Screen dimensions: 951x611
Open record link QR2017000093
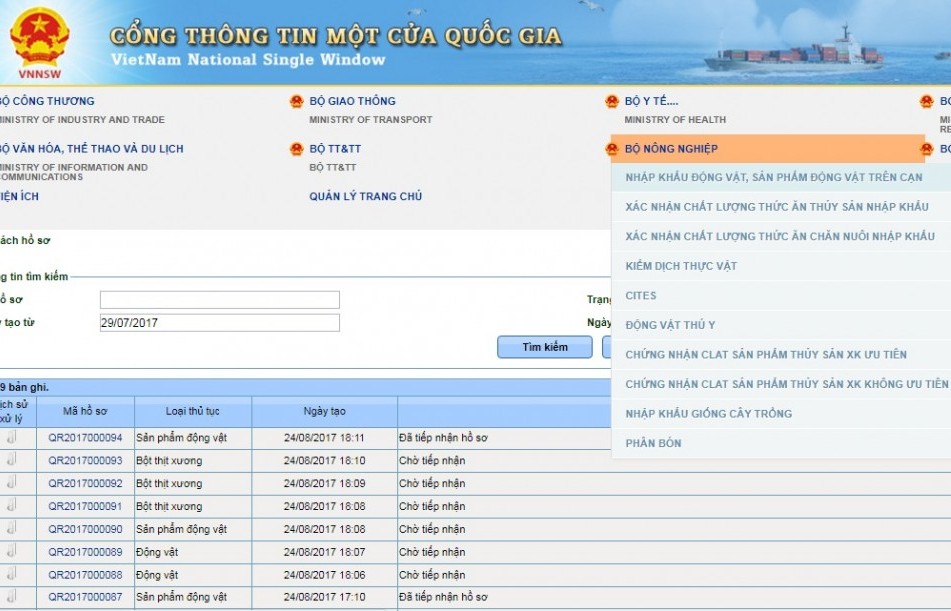[x=85, y=461]
